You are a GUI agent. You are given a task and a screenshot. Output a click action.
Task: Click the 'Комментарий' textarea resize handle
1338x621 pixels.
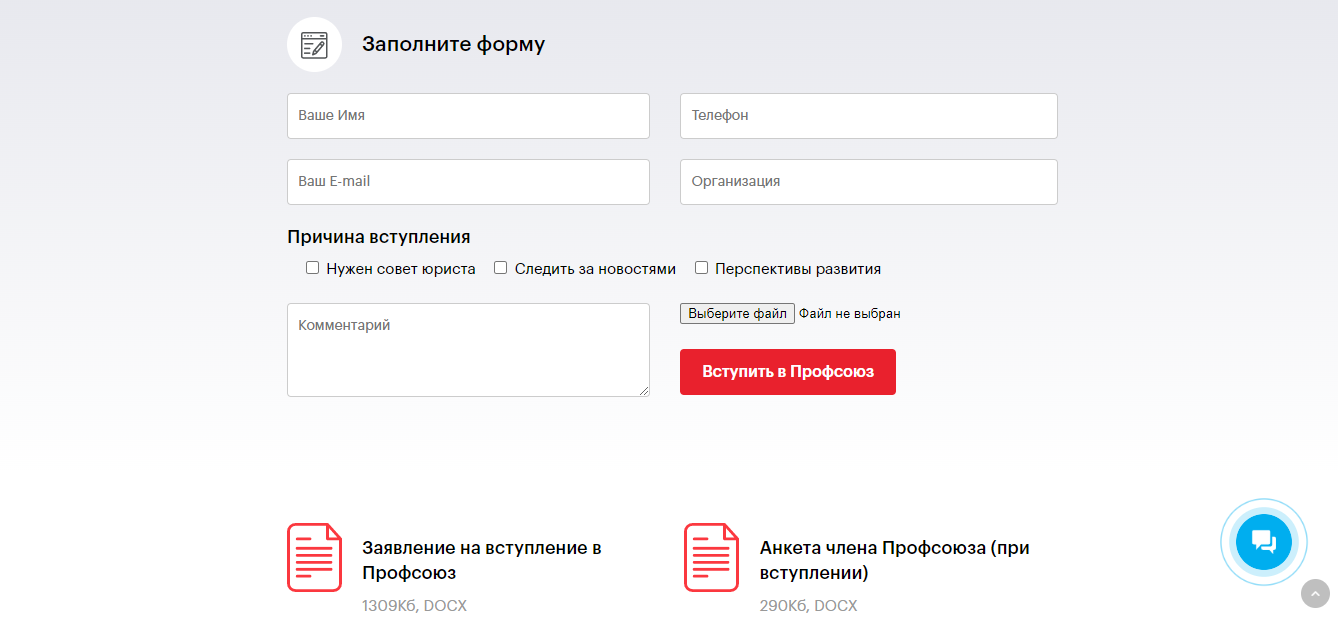[644, 391]
